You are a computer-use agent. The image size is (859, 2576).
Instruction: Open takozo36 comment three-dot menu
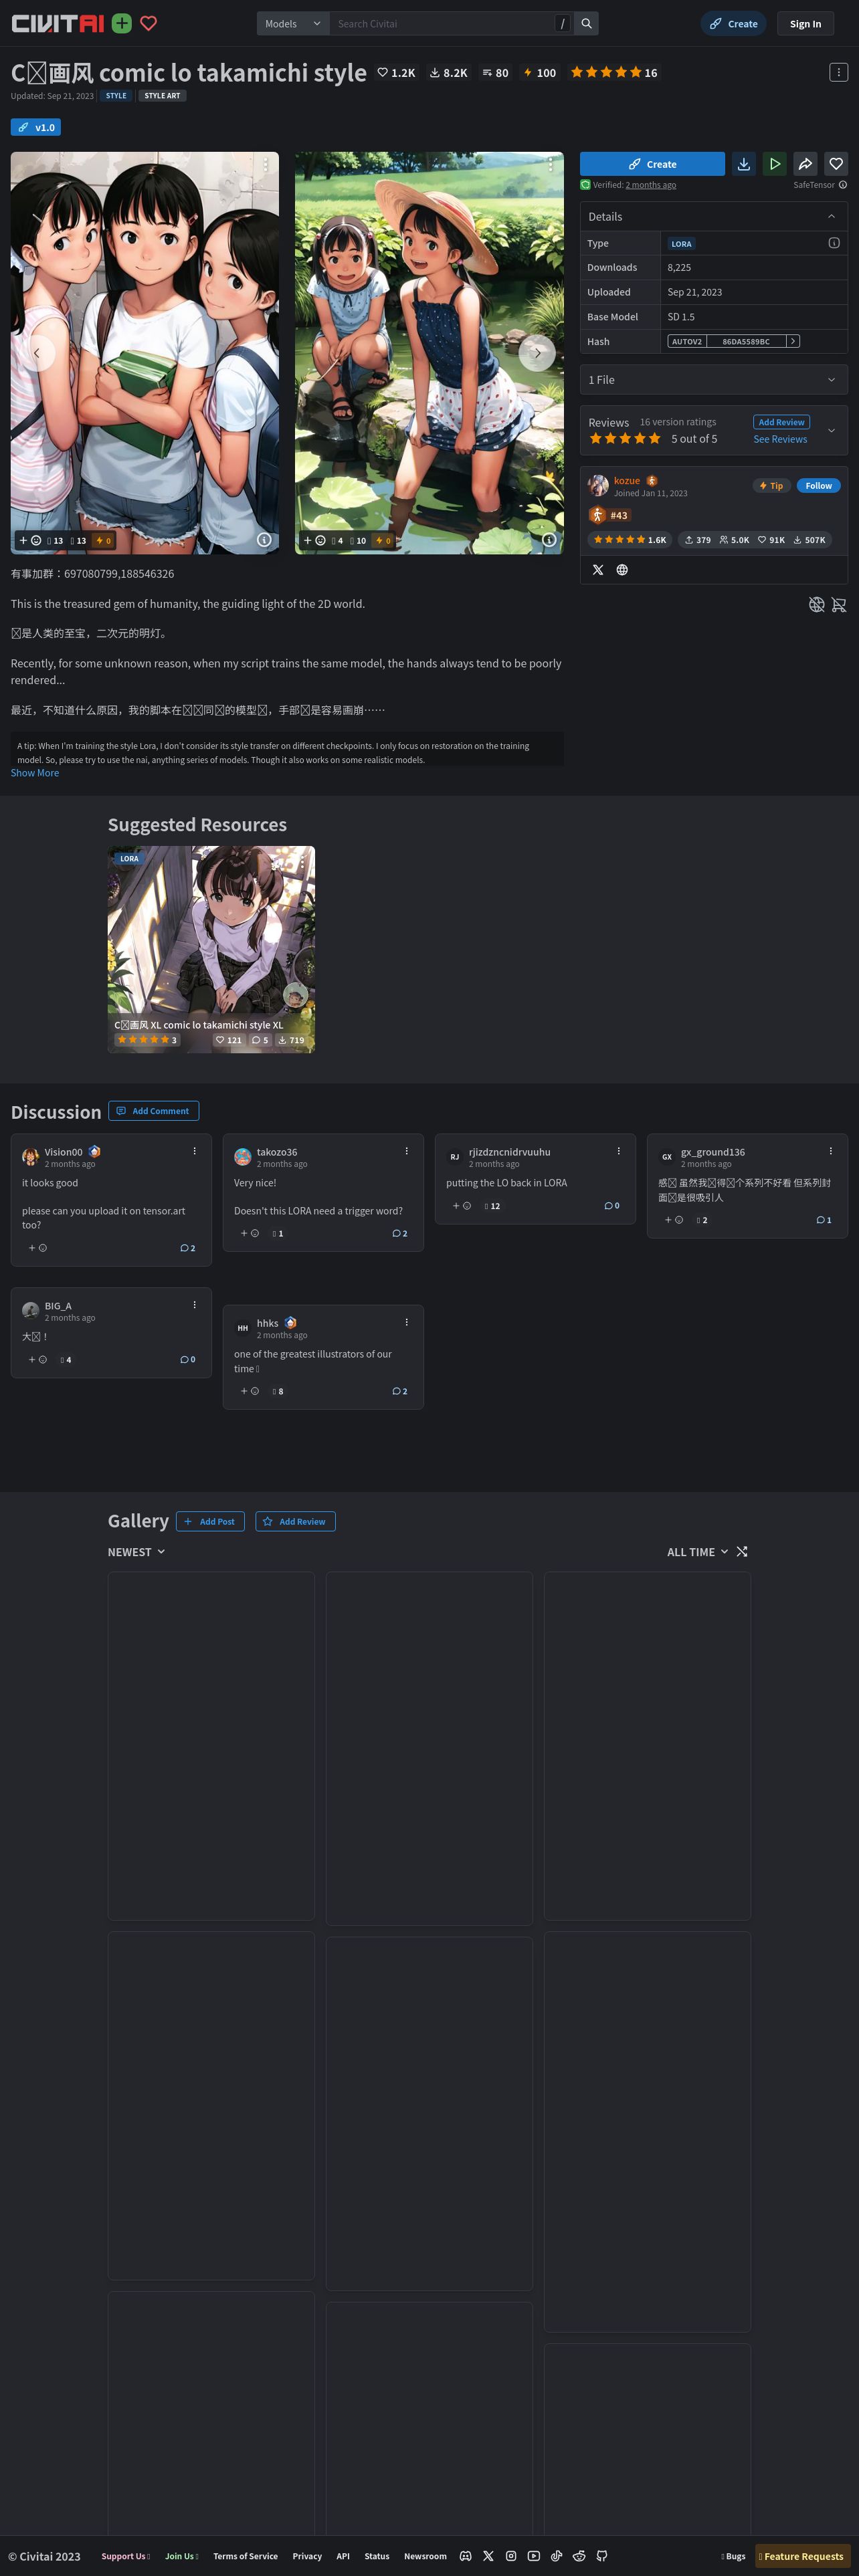coord(406,1151)
